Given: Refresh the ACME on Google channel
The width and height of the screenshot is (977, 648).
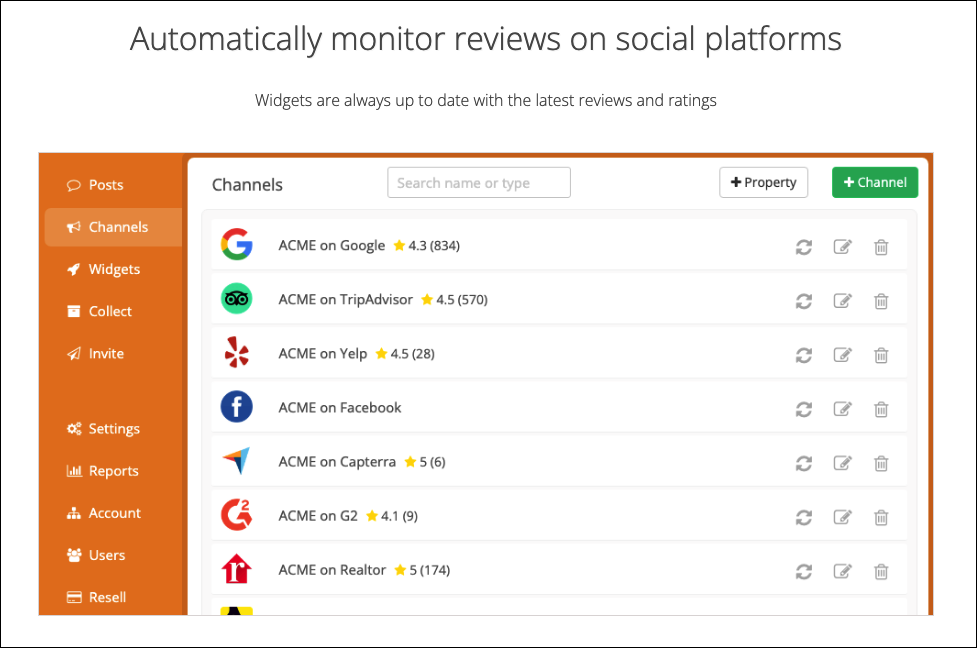Looking at the screenshot, I should (x=804, y=247).
